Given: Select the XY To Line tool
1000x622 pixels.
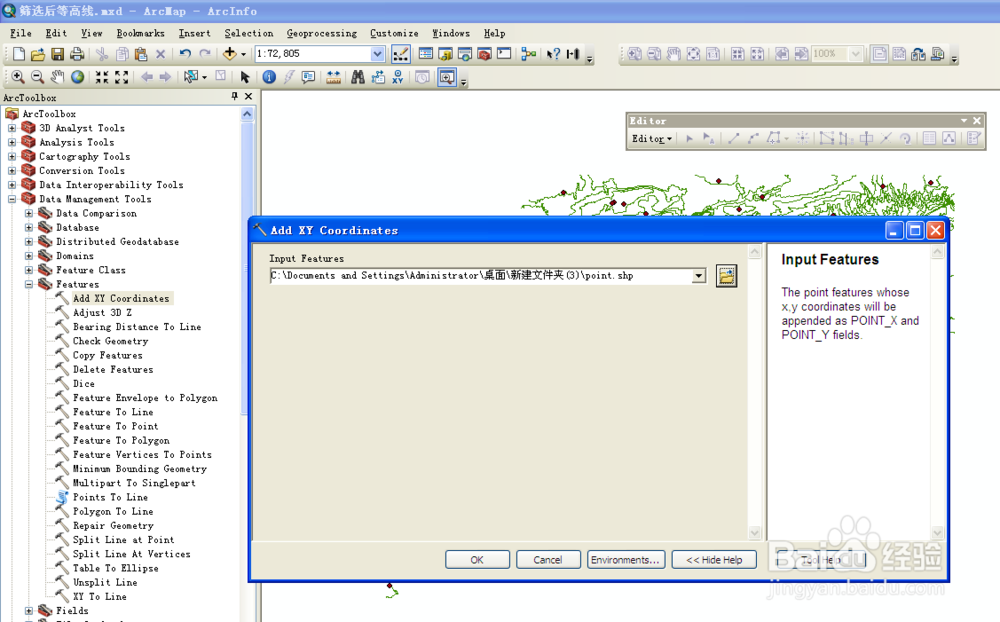Looking at the screenshot, I should click(99, 596).
